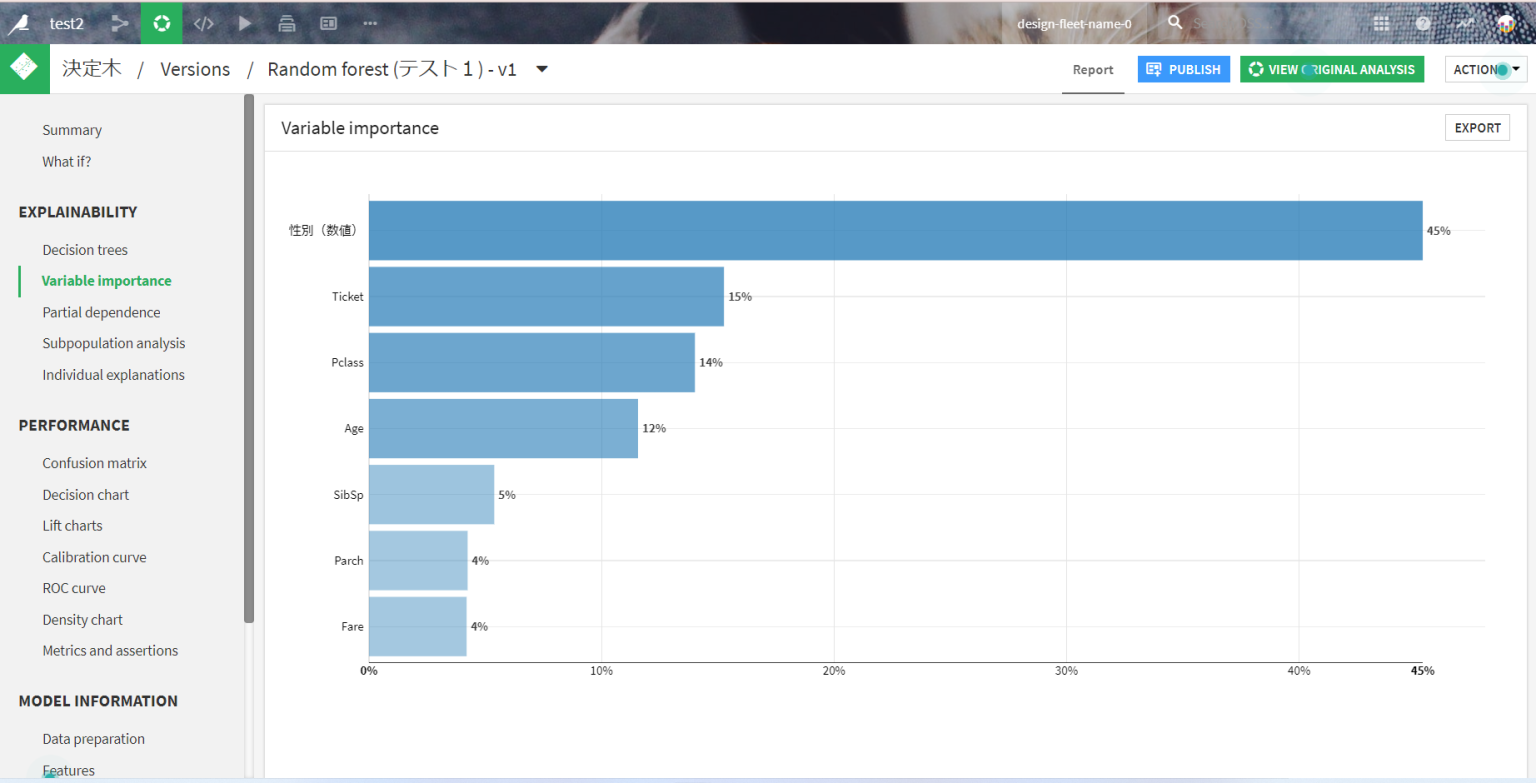The height and width of the screenshot is (783, 1536).
Task: Open Confusion matrix in sidebar
Action: tap(94, 463)
